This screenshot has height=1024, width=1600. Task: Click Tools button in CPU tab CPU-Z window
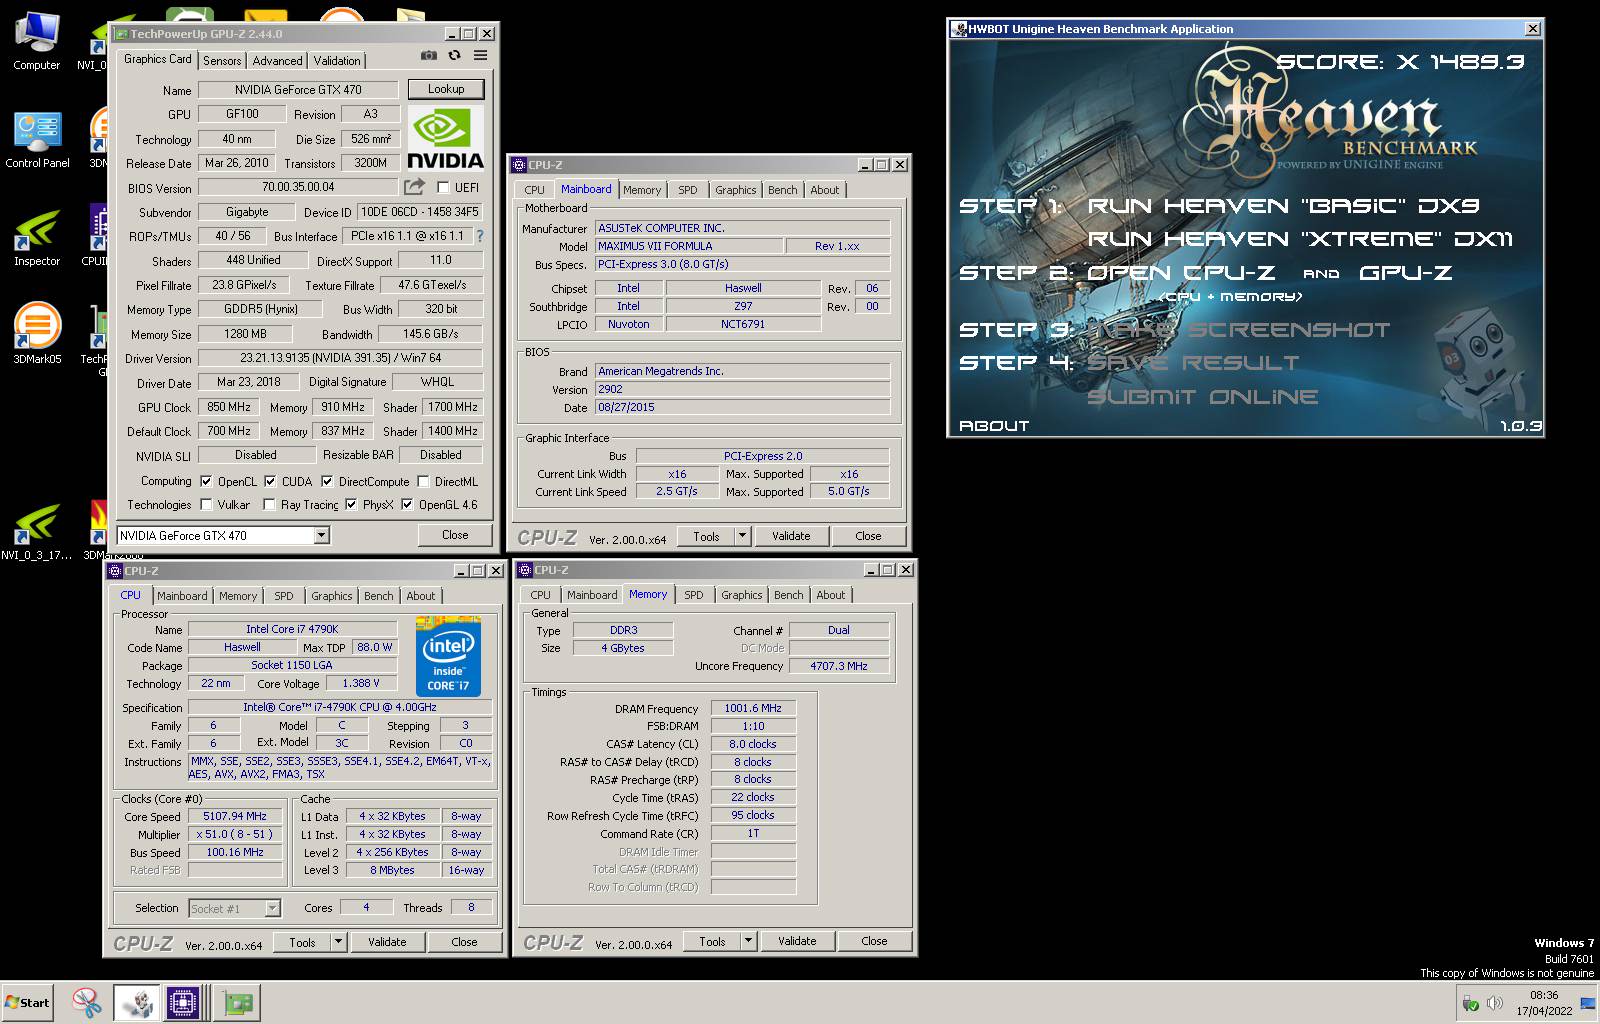tap(302, 942)
